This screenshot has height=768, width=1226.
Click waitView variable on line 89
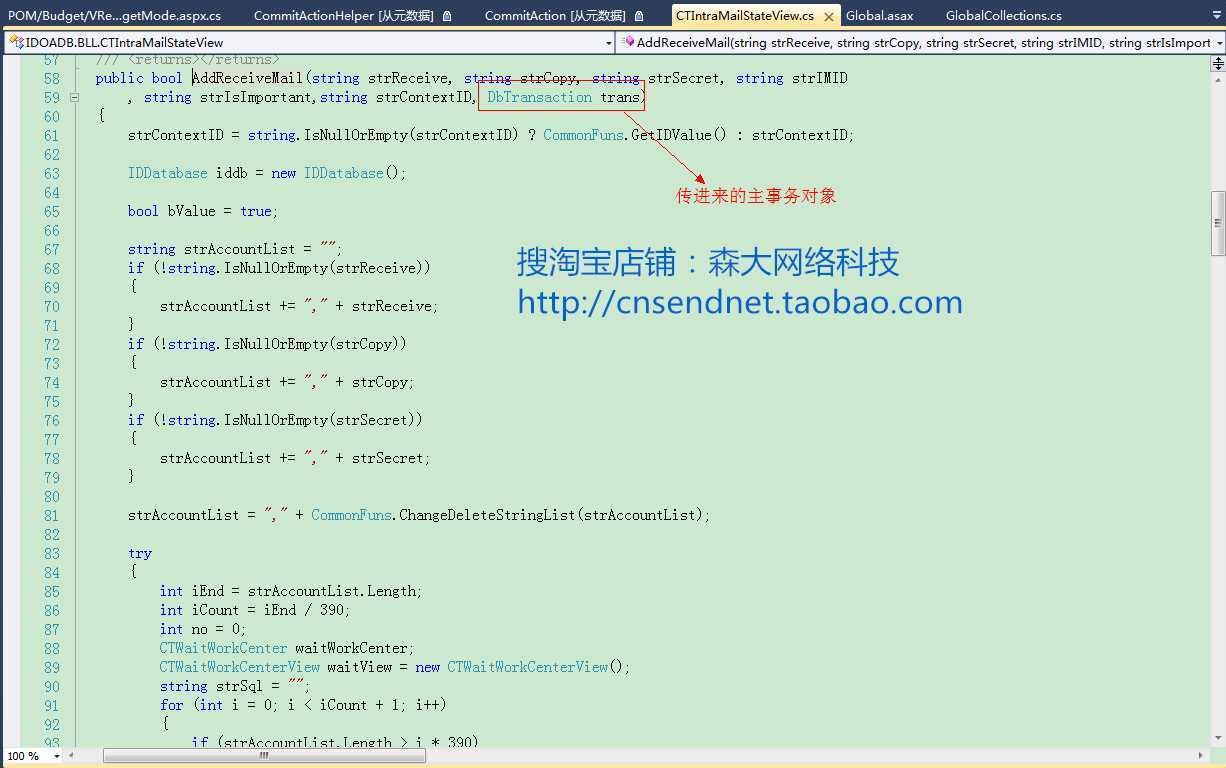(367, 667)
